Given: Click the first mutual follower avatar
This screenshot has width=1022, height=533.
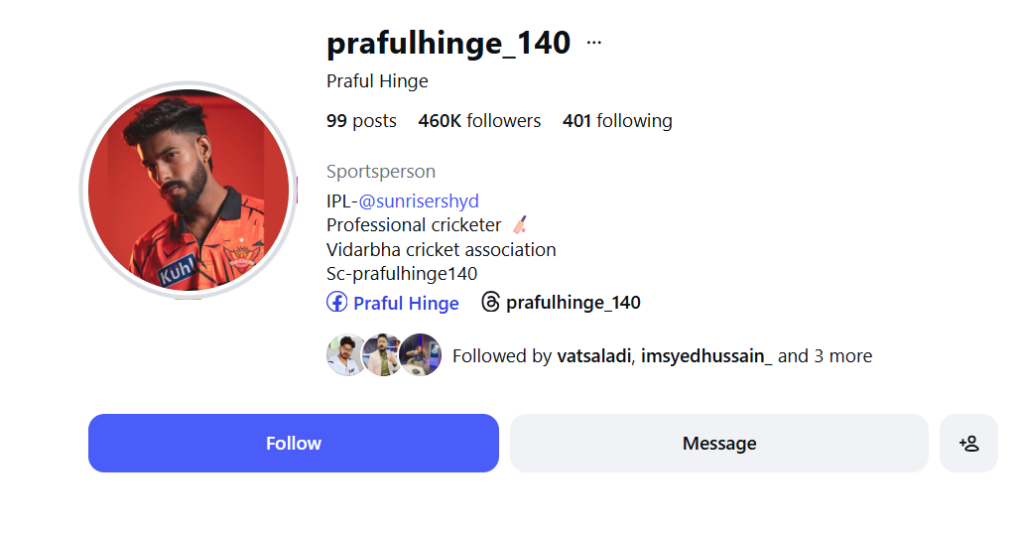Looking at the screenshot, I should 345,355.
